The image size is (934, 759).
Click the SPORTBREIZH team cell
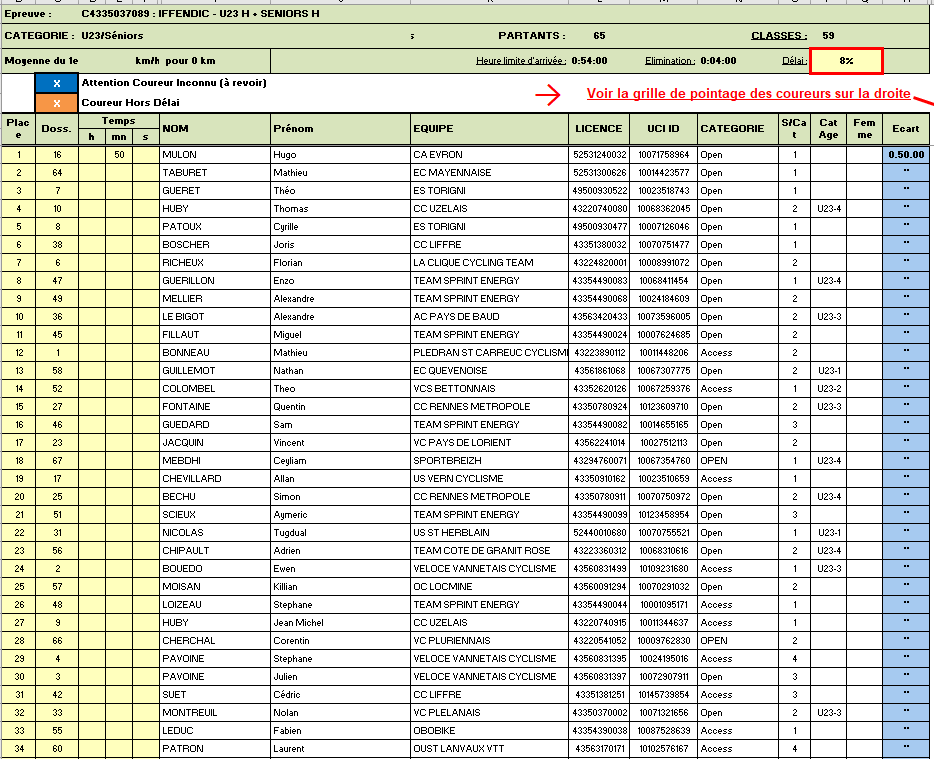pos(490,461)
